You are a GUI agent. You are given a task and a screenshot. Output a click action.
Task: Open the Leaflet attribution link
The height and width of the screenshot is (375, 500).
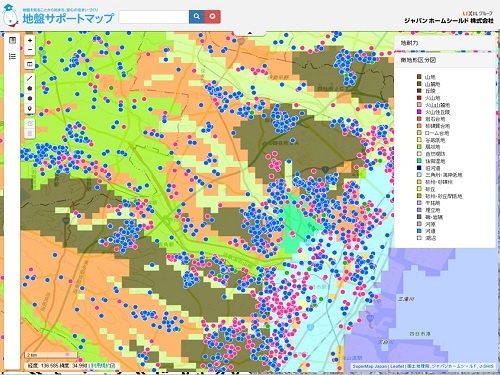pos(397,366)
